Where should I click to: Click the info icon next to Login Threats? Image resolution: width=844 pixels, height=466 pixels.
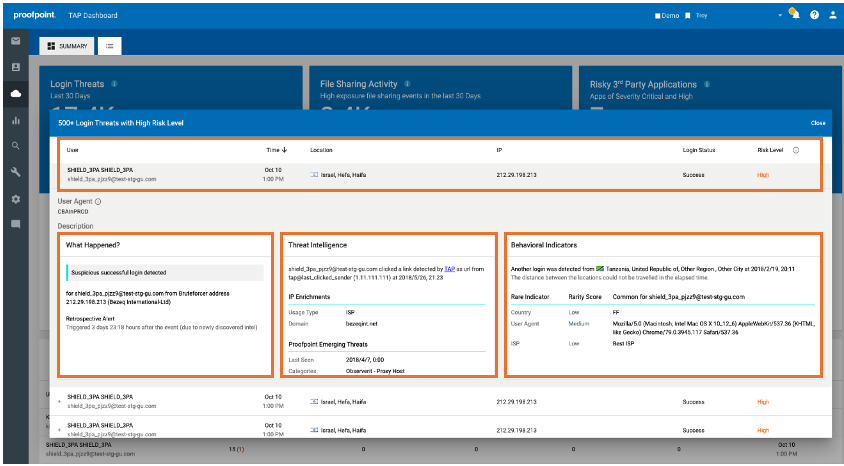click(x=114, y=84)
